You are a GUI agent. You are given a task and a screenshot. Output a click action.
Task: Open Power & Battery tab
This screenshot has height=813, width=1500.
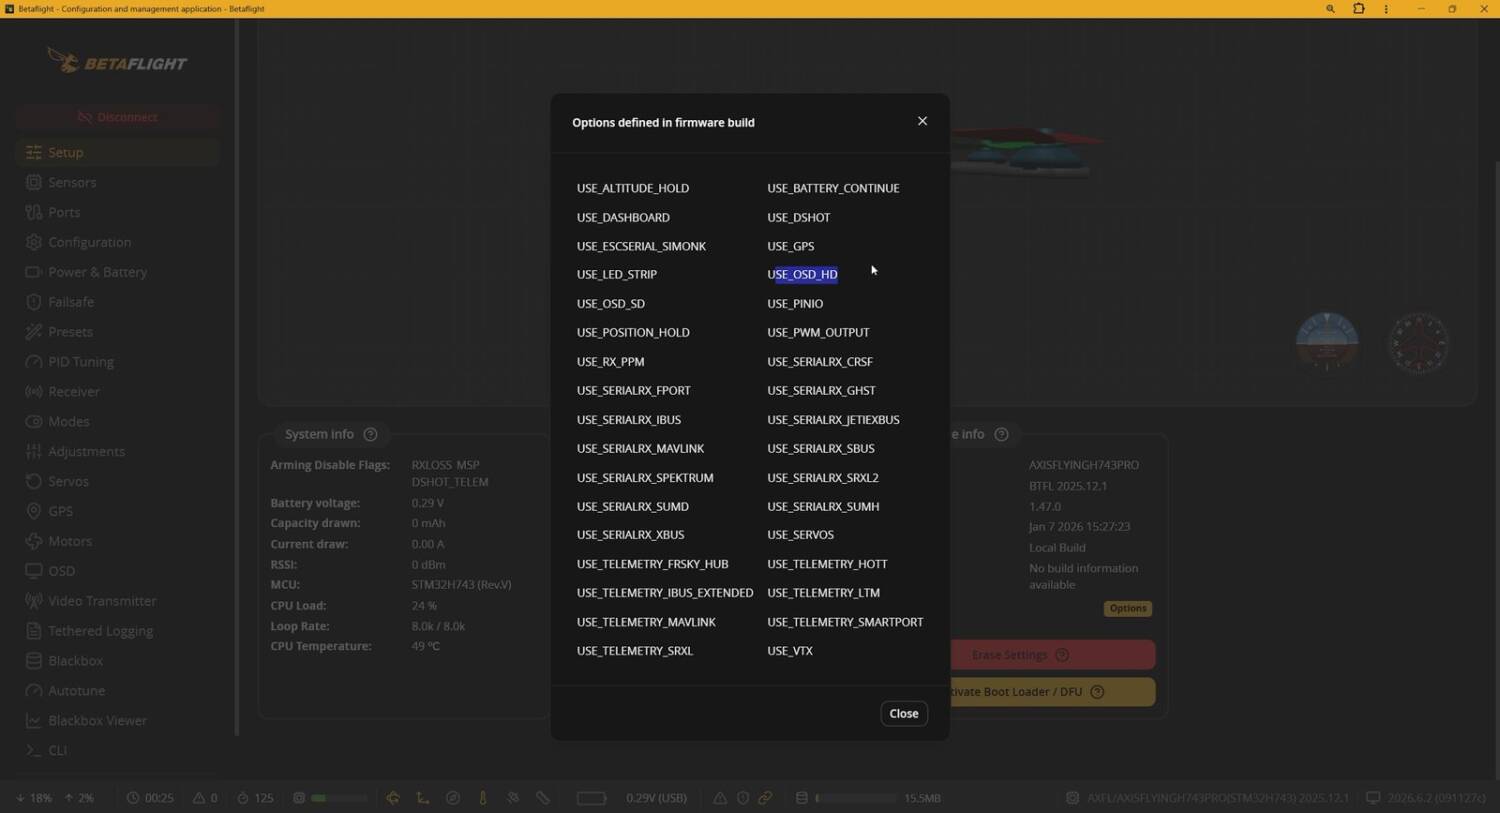pyautogui.click(x=118, y=272)
